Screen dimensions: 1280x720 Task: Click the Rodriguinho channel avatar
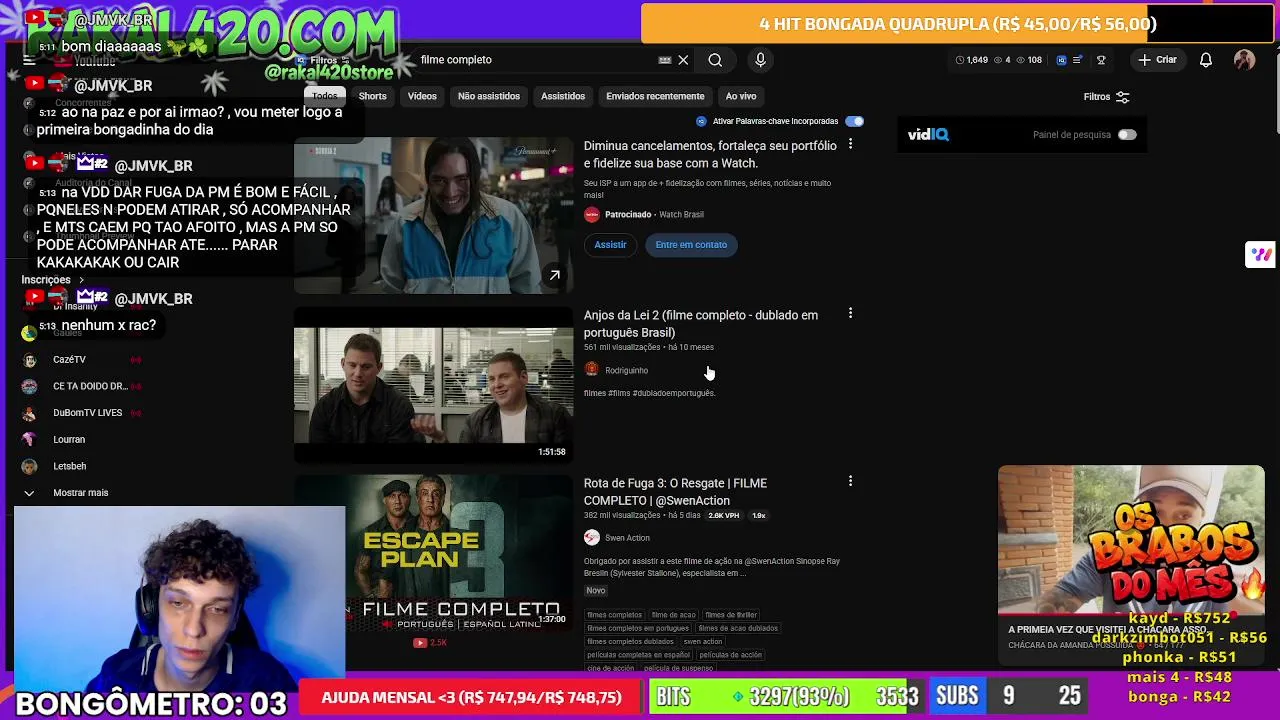point(592,370)
